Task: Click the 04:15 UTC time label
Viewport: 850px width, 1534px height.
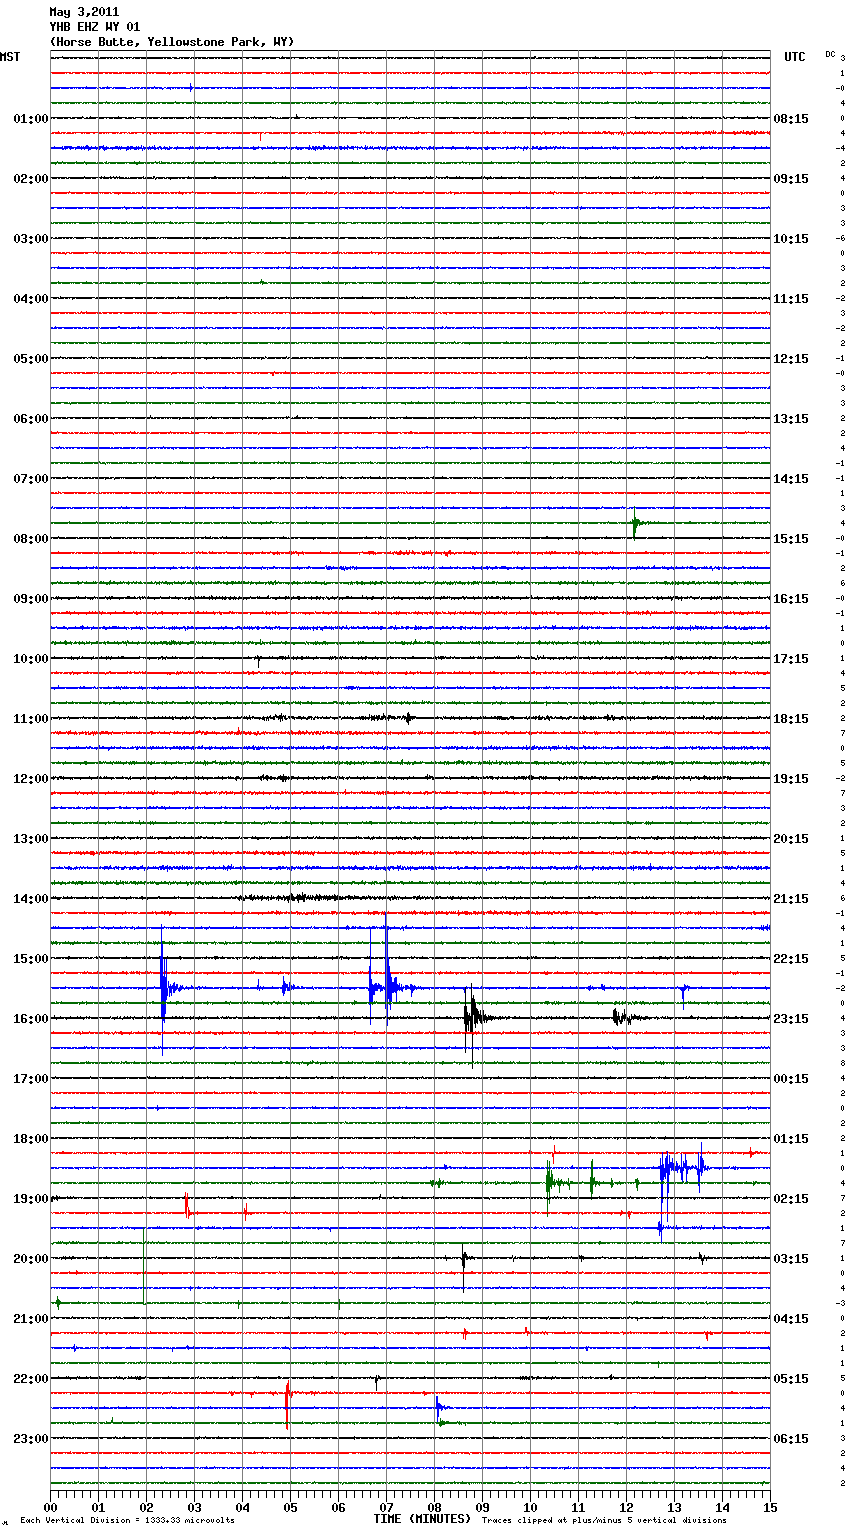Action: point(791,1319)
